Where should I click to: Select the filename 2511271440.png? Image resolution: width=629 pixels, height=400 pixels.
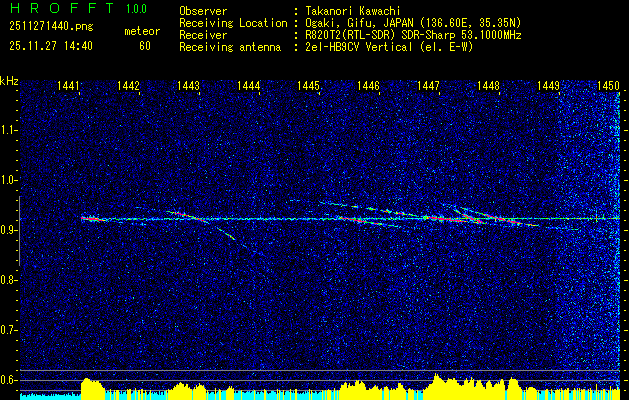click(x=51, y=27)
